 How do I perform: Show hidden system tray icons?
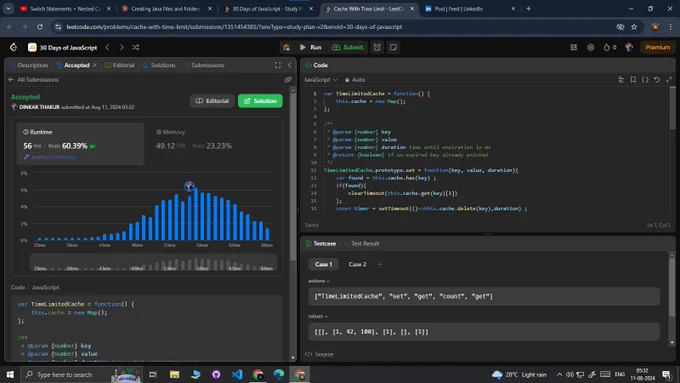point(559,374)
